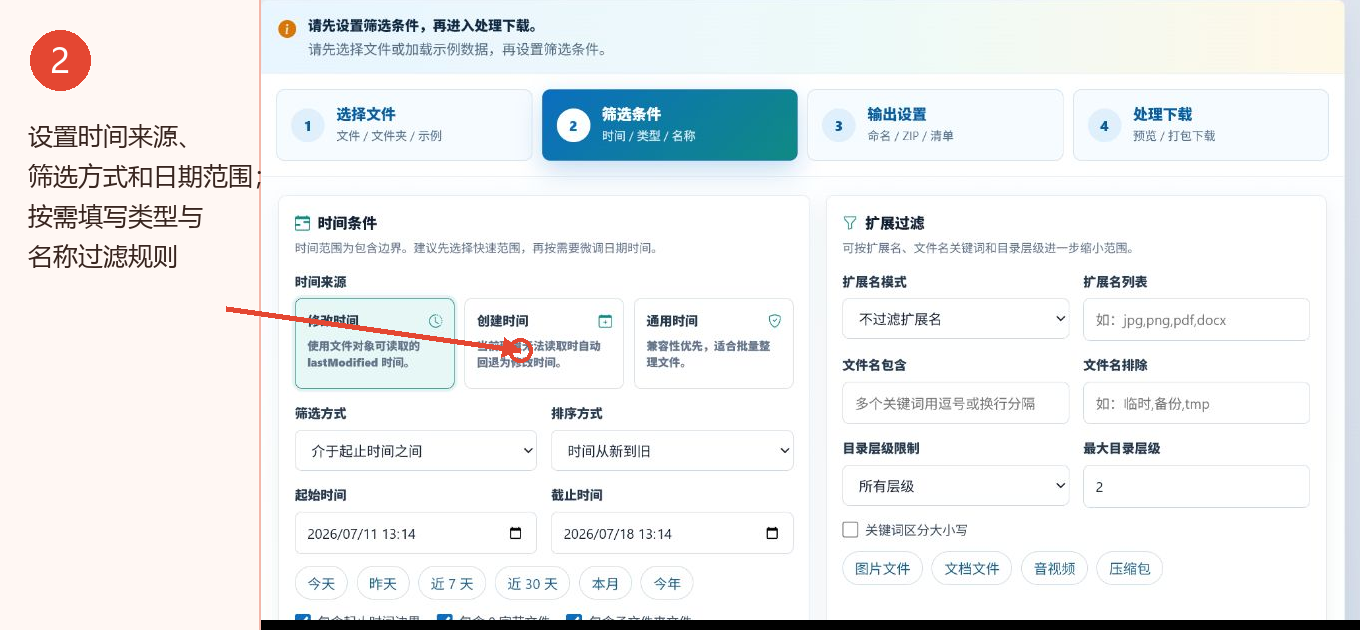Click the 时间来源 label

click(321, 282)
